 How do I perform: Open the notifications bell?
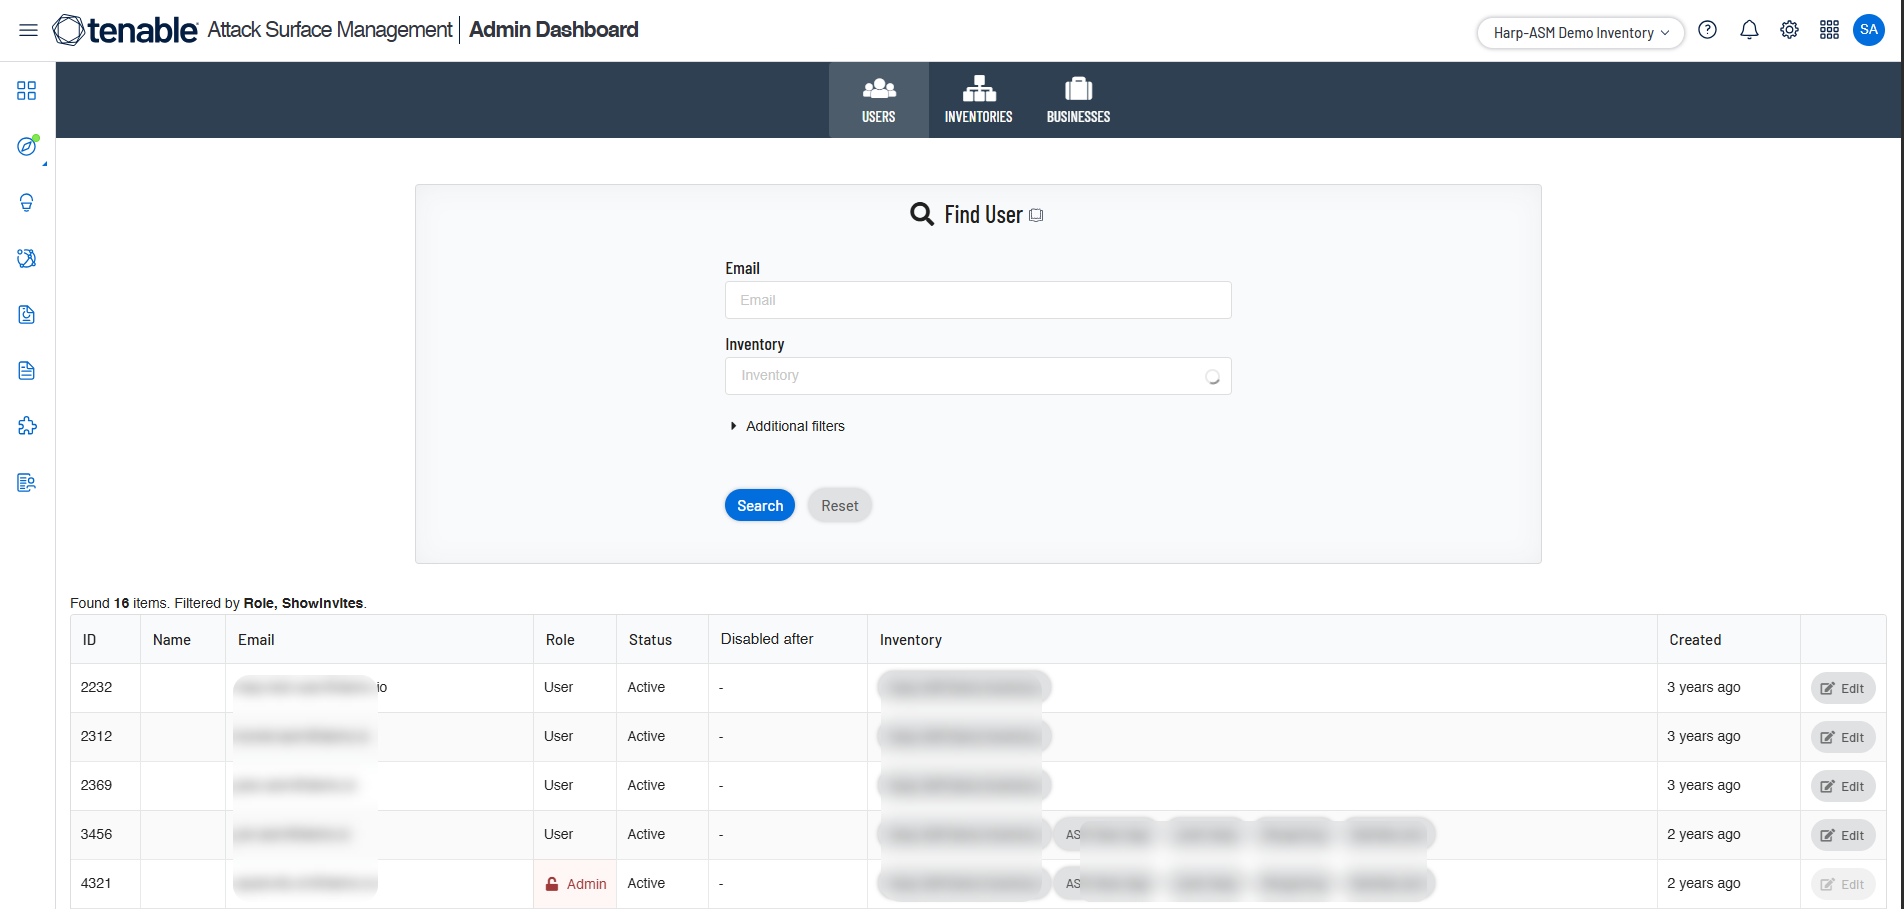[1749, 30]
